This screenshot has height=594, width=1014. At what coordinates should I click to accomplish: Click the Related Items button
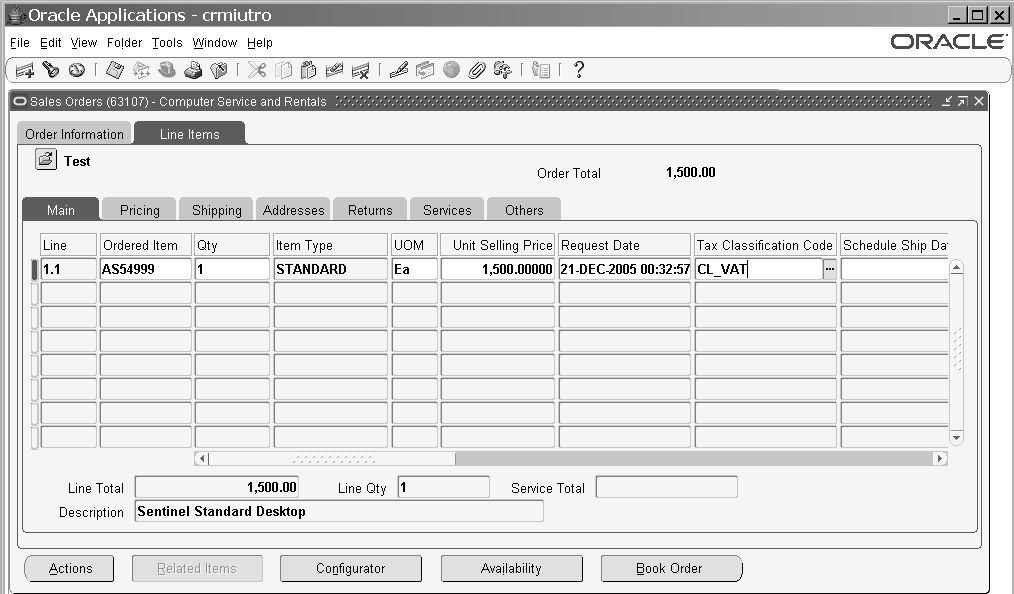[197, 568]
